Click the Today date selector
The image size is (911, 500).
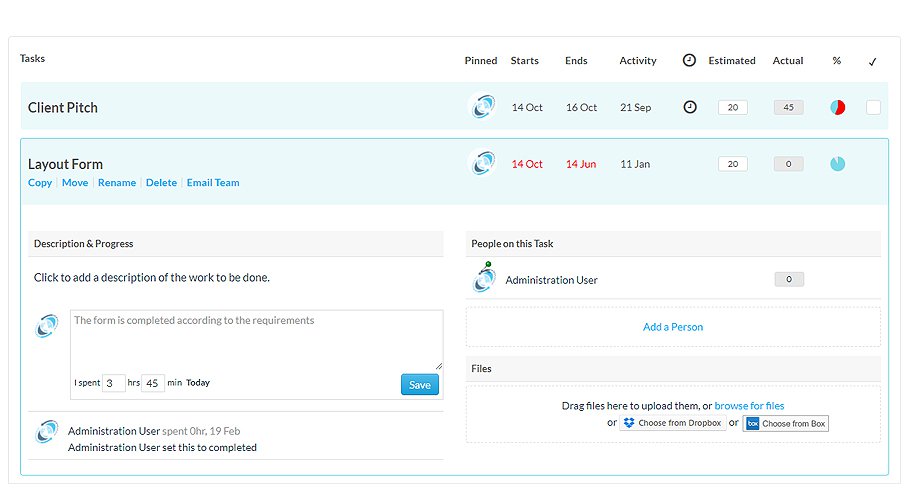click(198, 383)
